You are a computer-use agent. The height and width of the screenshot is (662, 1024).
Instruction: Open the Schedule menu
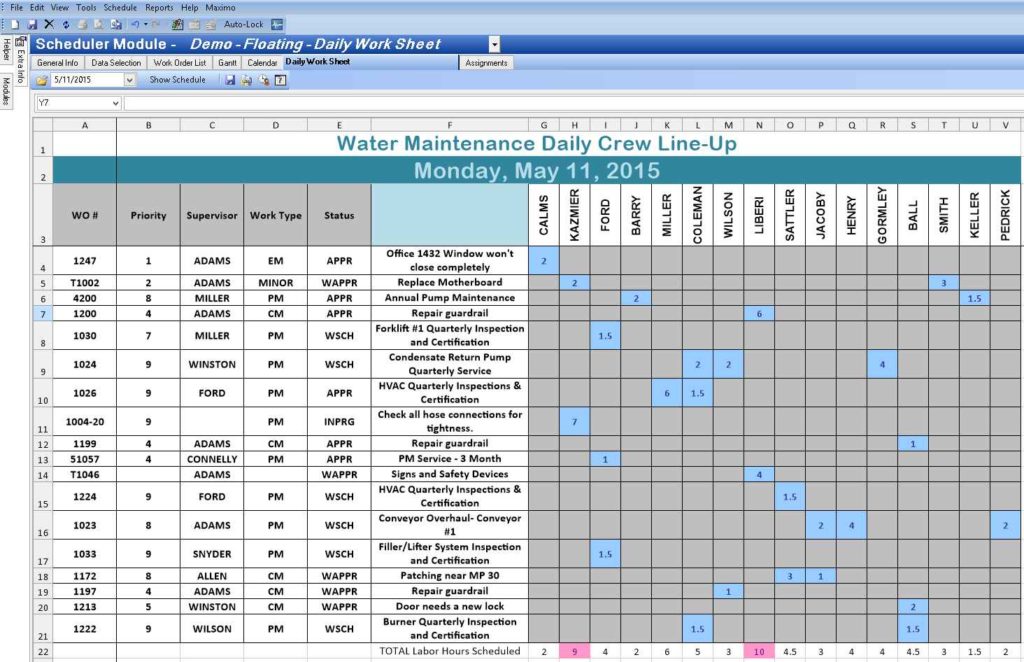(x=119, y=7)
